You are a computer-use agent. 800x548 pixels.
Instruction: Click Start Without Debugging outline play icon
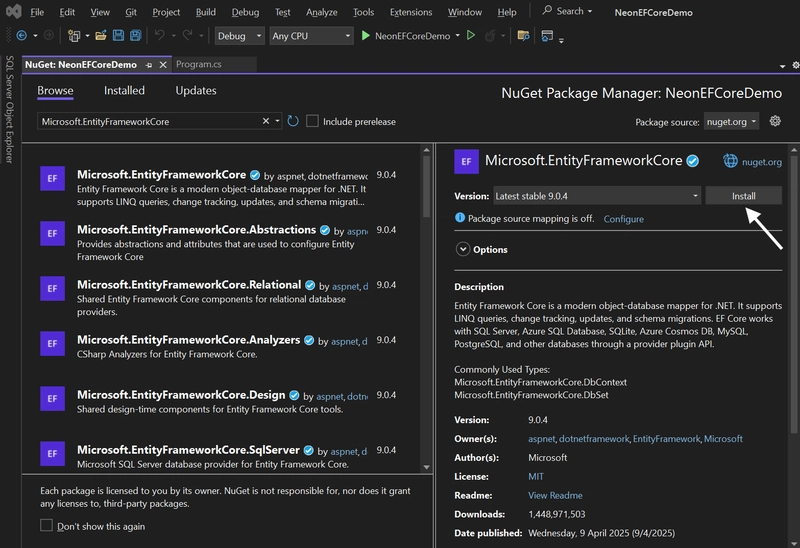click(471, 36)
